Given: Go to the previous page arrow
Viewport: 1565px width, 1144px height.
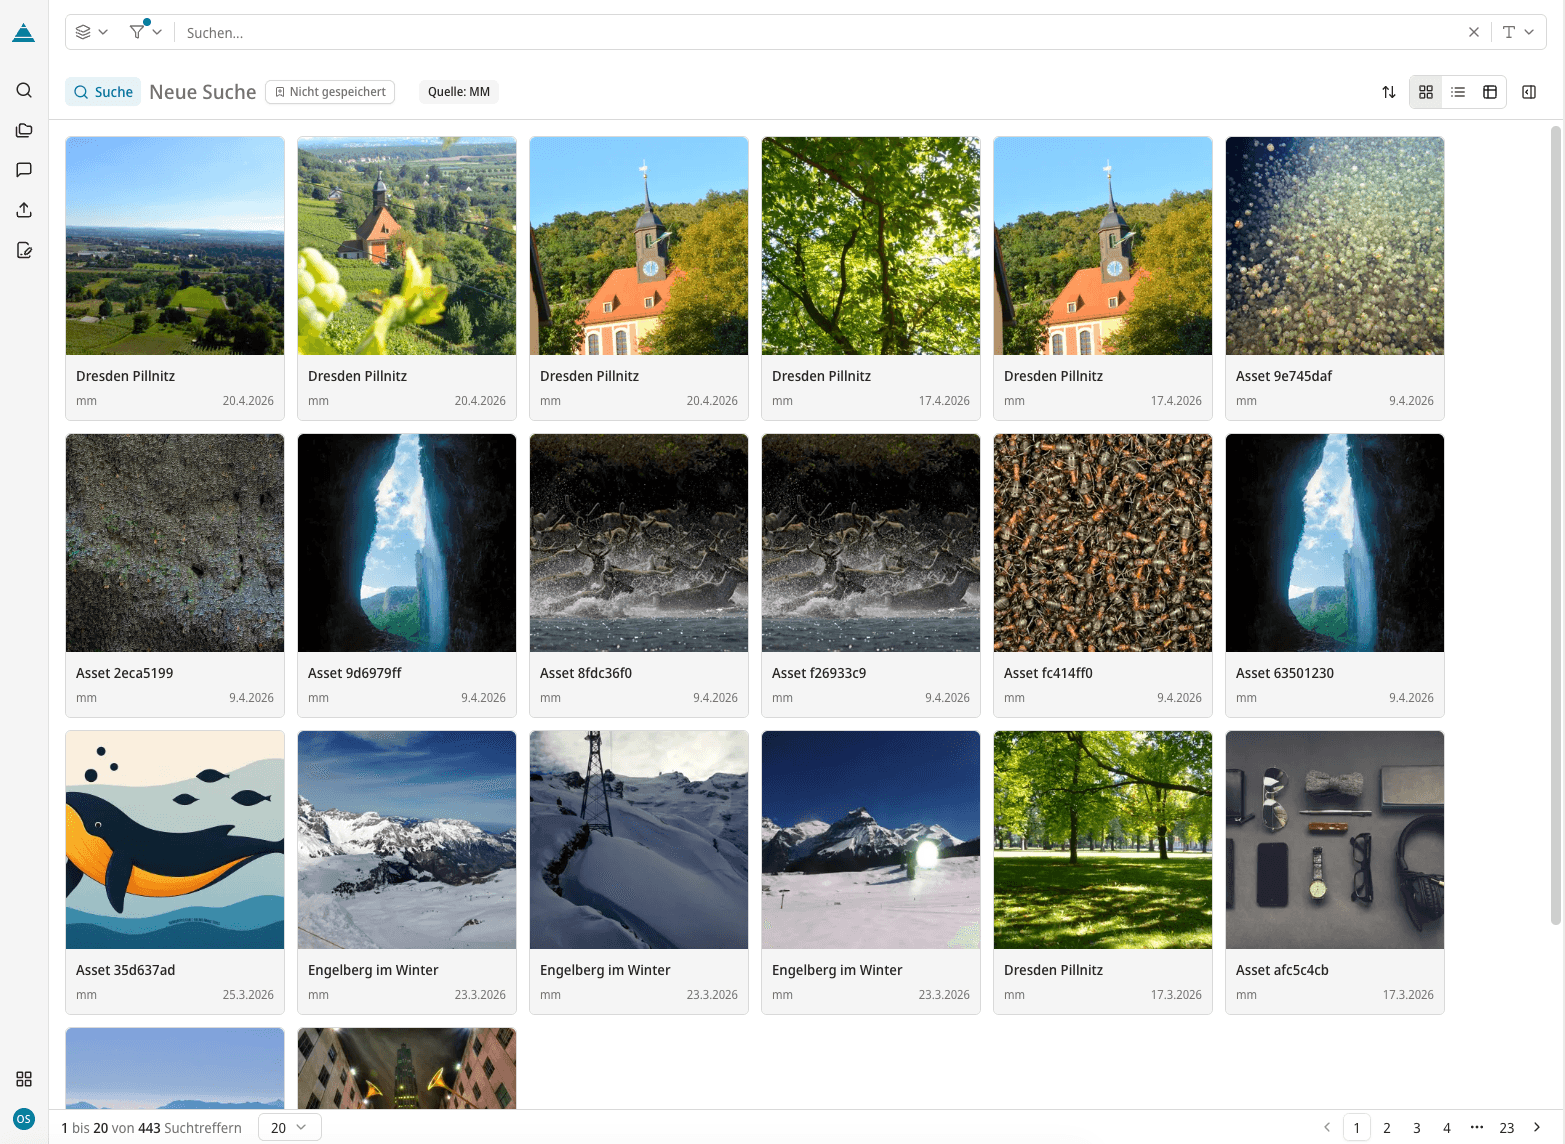Looking at the screenshot, I should 1327,1127.
